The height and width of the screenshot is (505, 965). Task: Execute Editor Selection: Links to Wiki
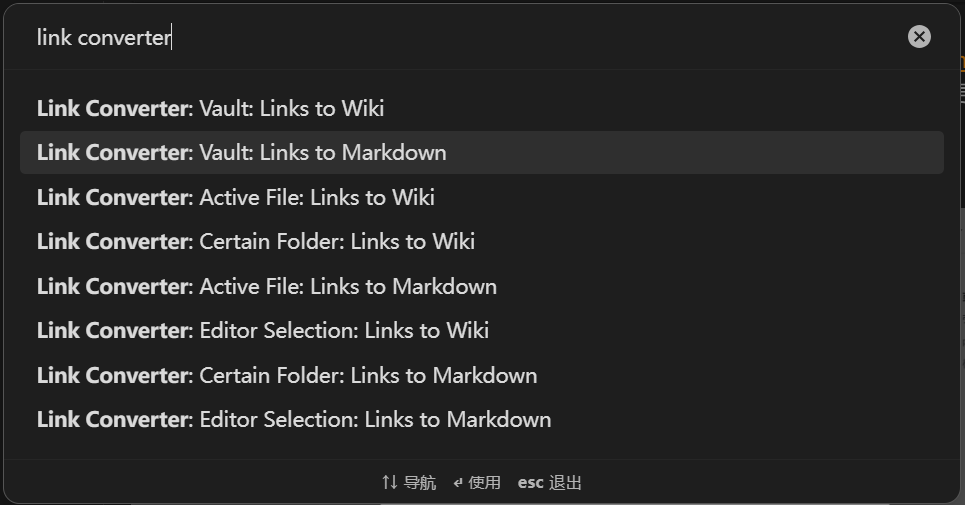pyautogui.click(x=263, y=330)
